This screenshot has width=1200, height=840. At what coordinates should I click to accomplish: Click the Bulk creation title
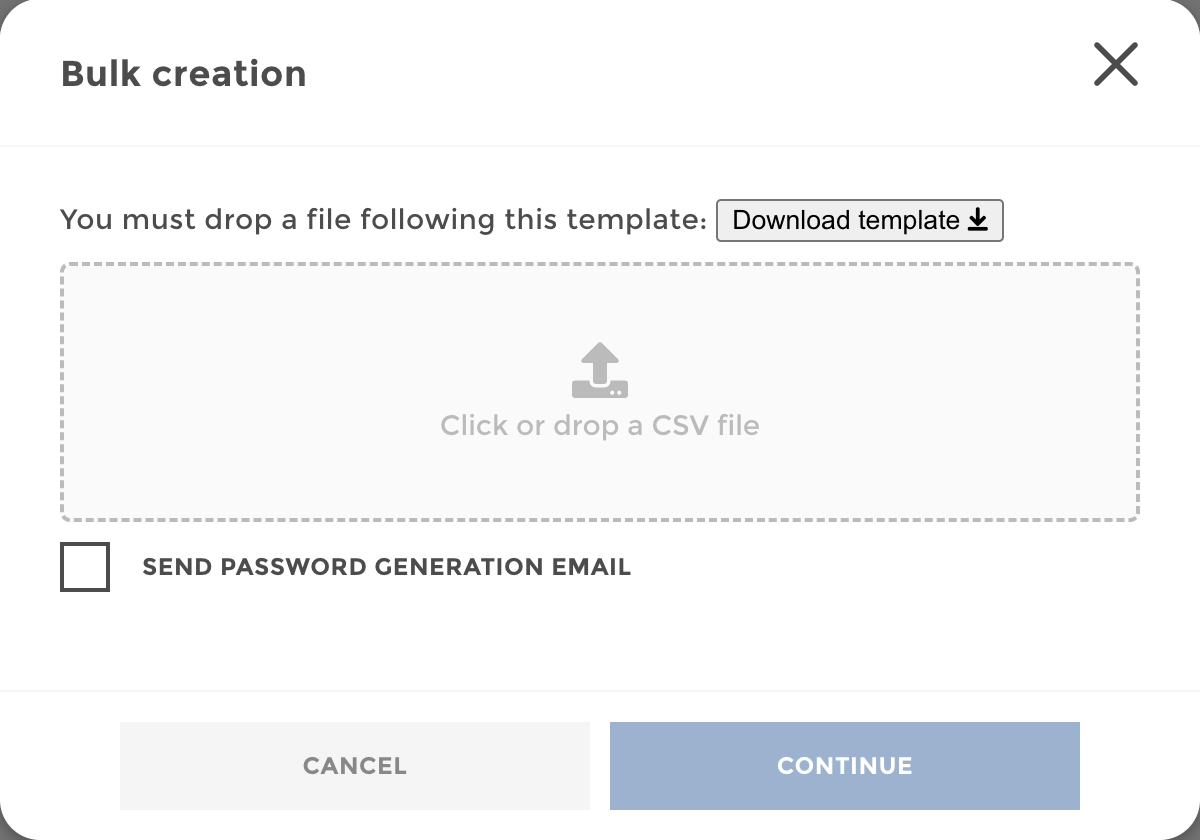click(x=184, y=73)
